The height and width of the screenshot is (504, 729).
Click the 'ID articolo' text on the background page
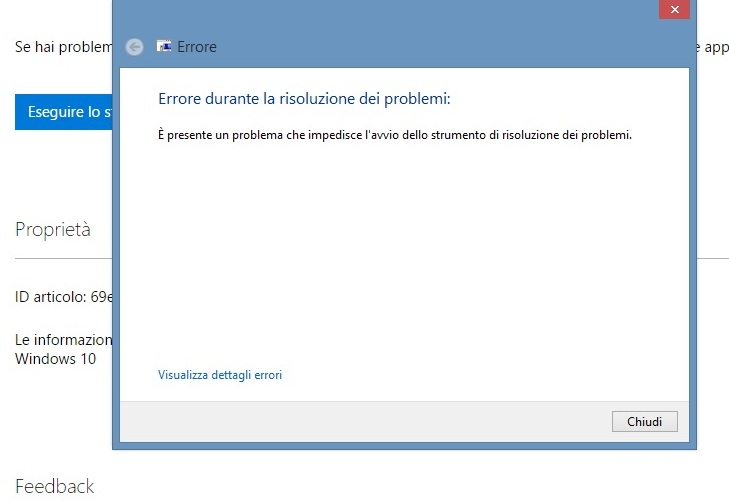point(50,297)
